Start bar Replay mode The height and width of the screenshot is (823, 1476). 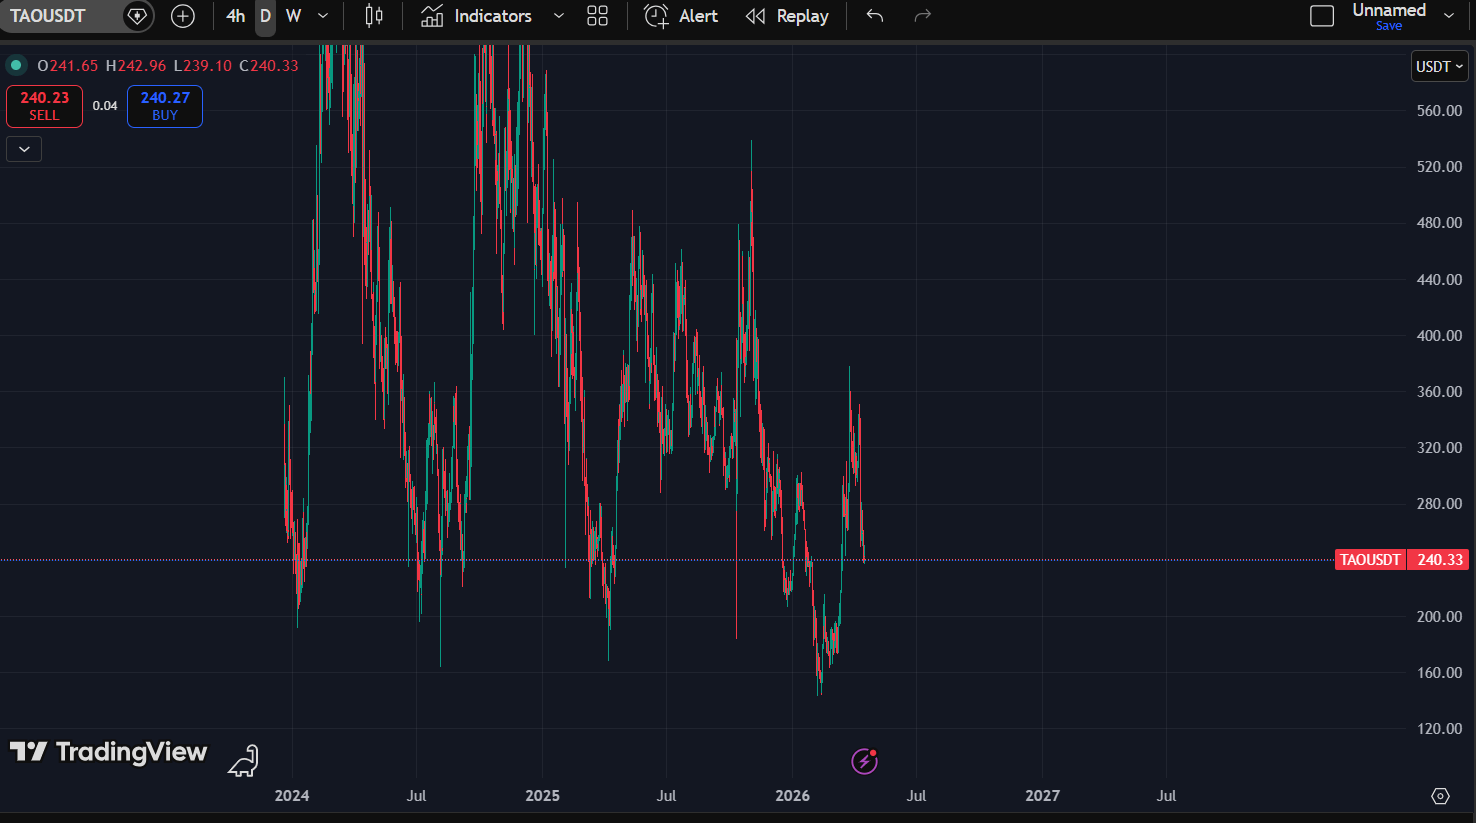click(787, 16)
